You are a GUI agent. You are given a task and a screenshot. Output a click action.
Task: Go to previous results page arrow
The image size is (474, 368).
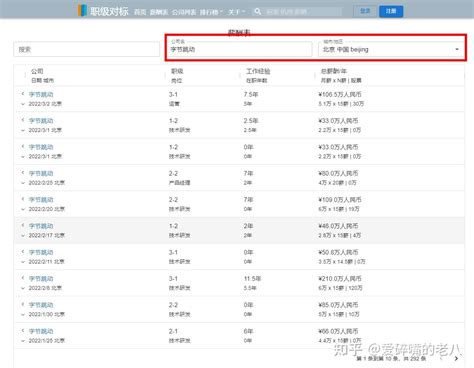click(441, 359)
